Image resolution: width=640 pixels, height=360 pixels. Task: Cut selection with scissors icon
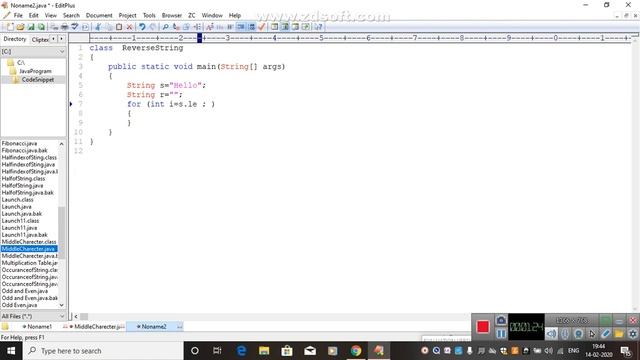click(98, 27)
